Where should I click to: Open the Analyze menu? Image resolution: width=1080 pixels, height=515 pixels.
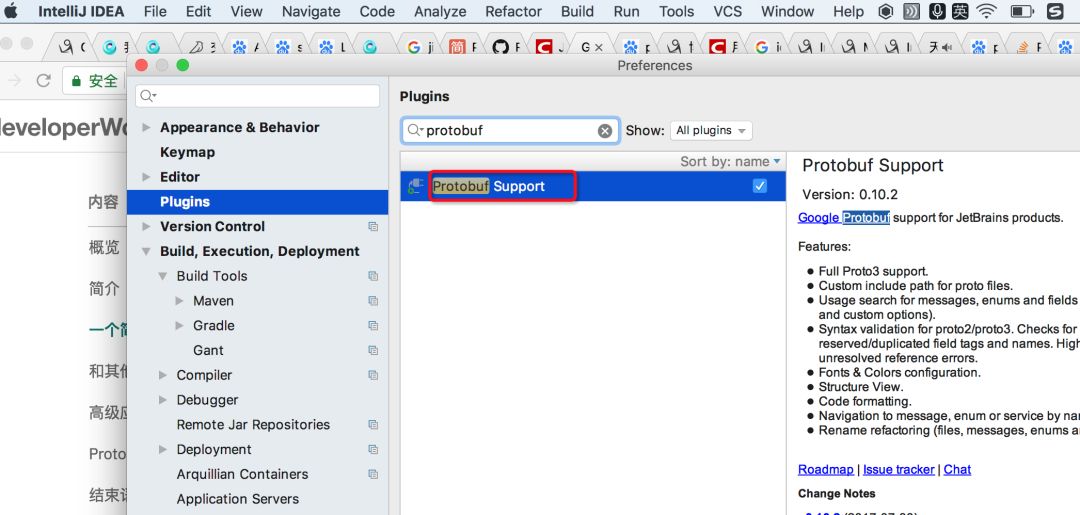pyautogui.click(x=440, y=12)
